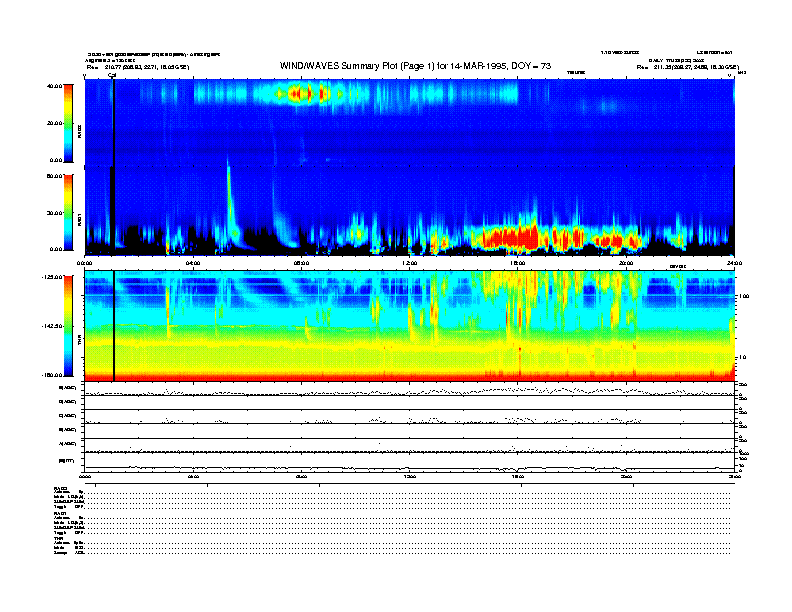The width and height of the screenshot is (792, 612).
Task: Click the 24:00 tick label below RAD1
Action: (734, 263)
